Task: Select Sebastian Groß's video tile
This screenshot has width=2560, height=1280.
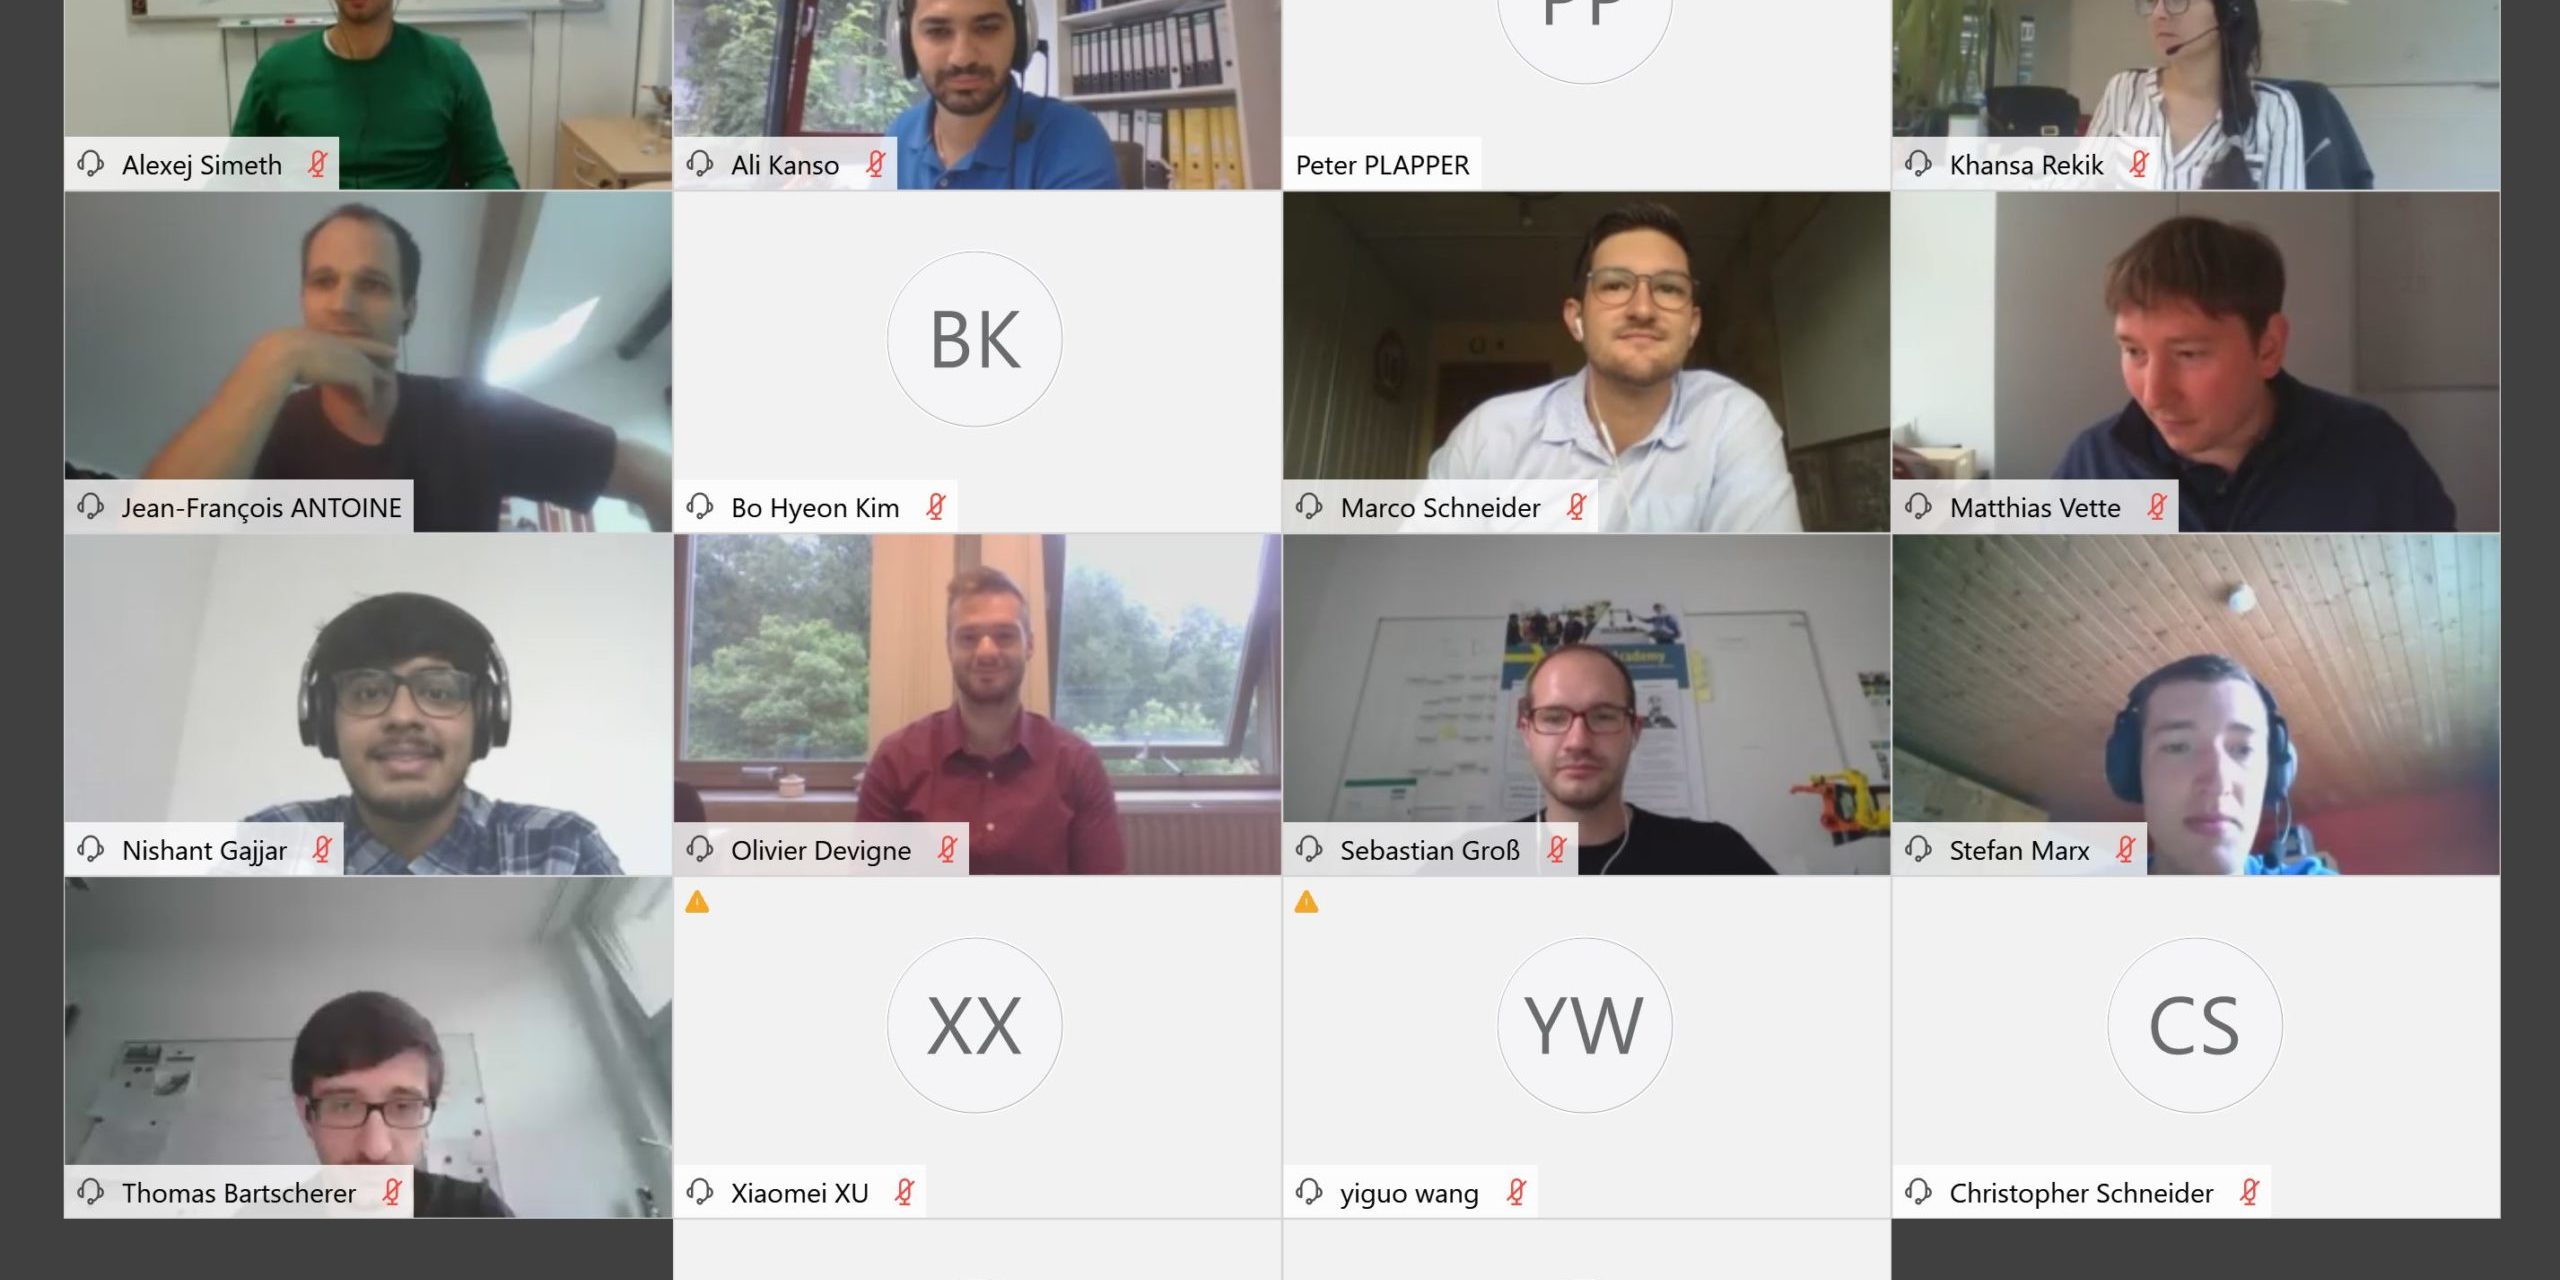Action: [x=1587, y=704]
